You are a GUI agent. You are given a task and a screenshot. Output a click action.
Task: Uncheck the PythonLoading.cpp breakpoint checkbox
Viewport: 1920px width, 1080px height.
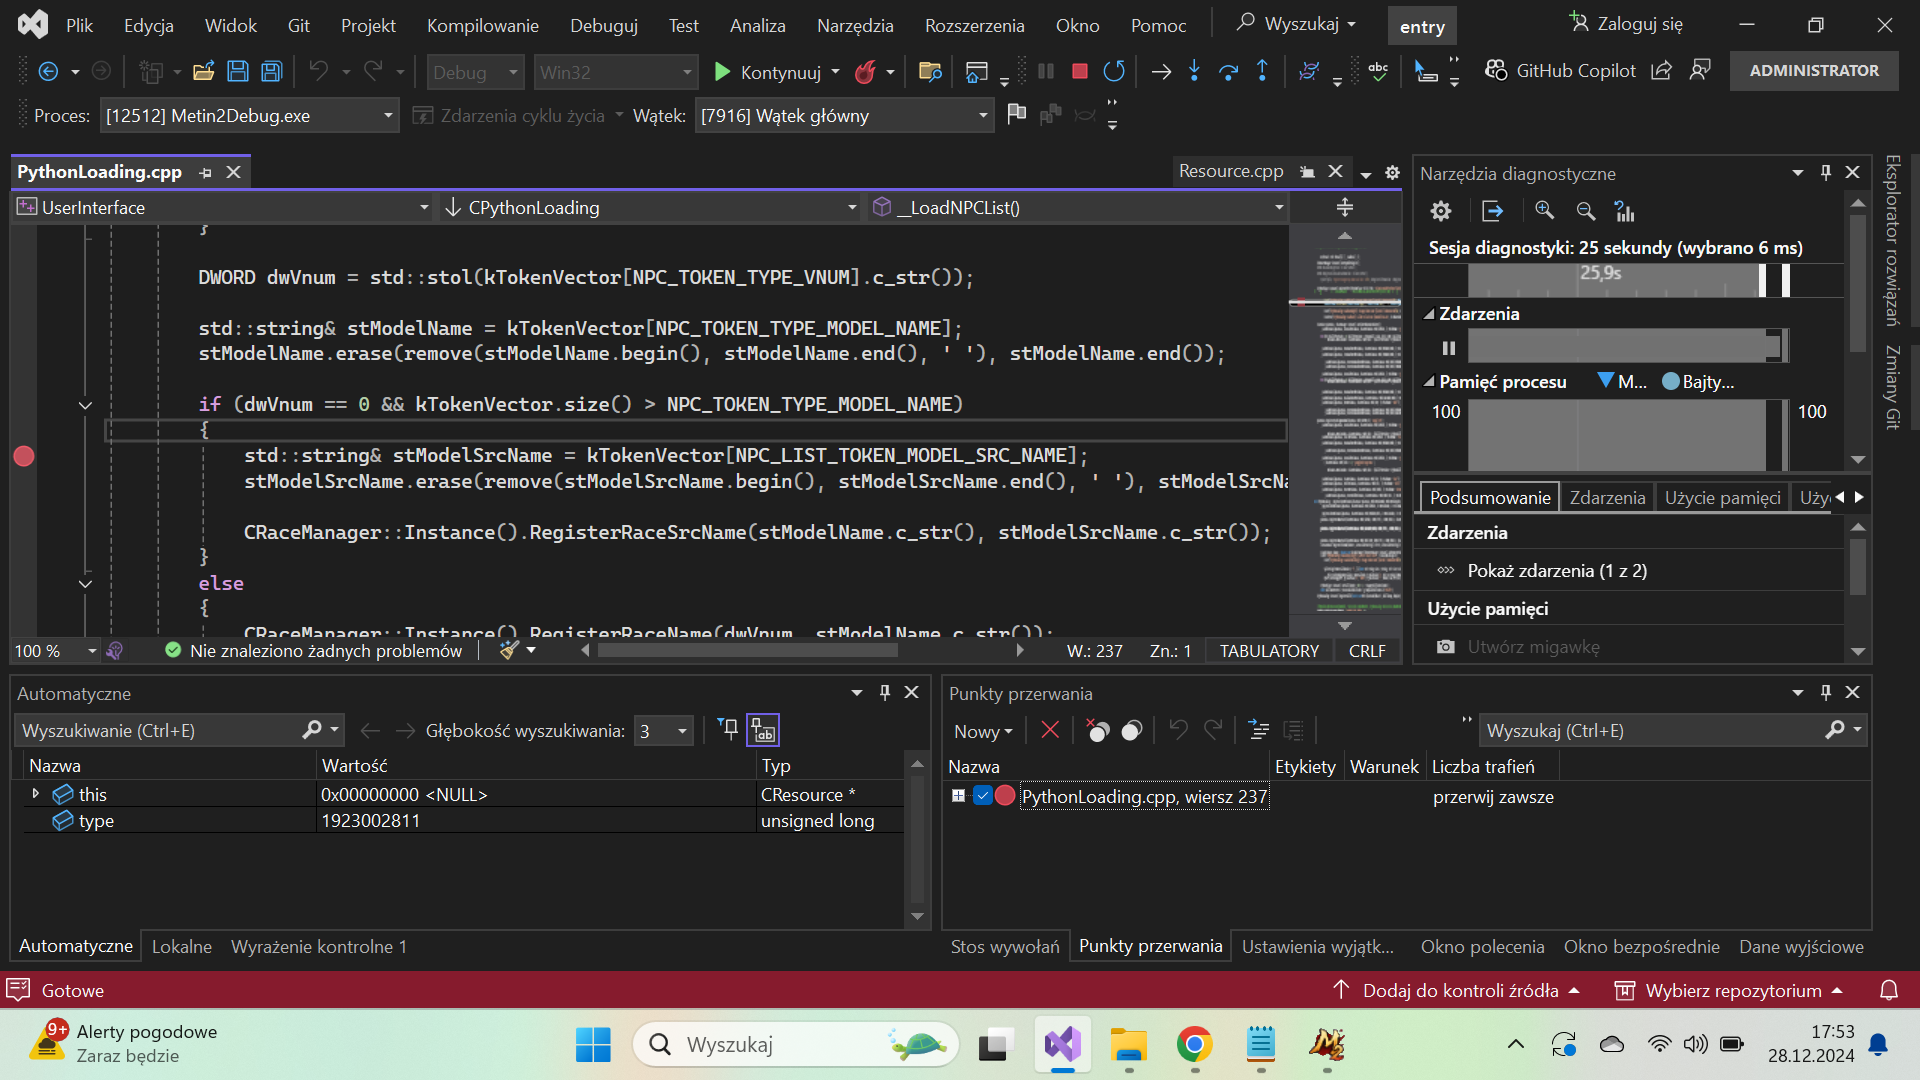click(982, 796)
